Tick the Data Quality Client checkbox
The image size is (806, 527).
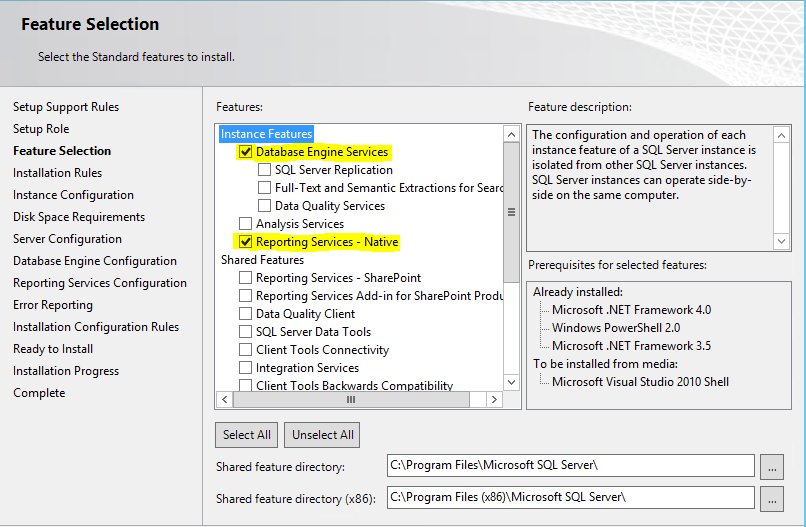coord(246,314)
